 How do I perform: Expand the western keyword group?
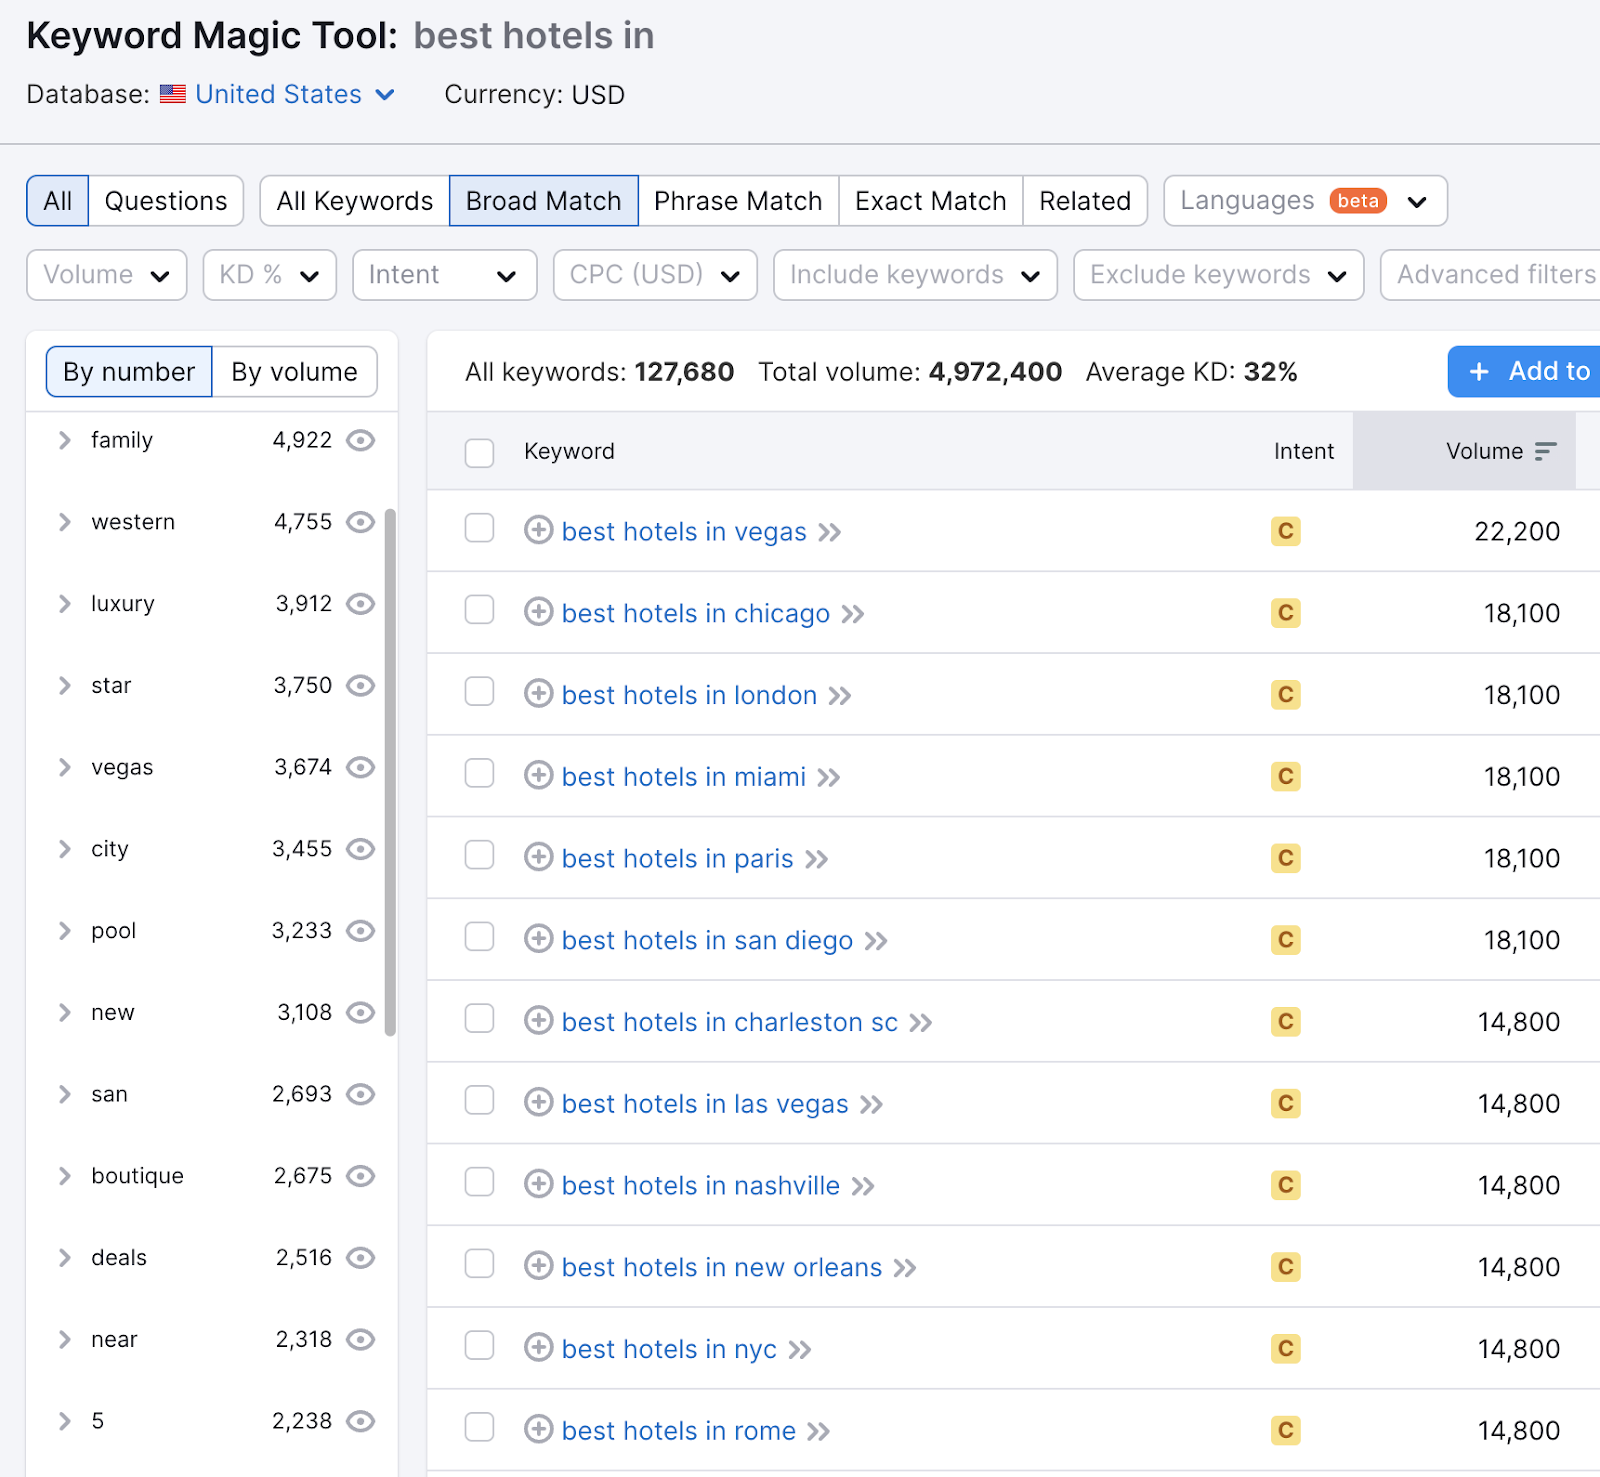coord(63,521)
